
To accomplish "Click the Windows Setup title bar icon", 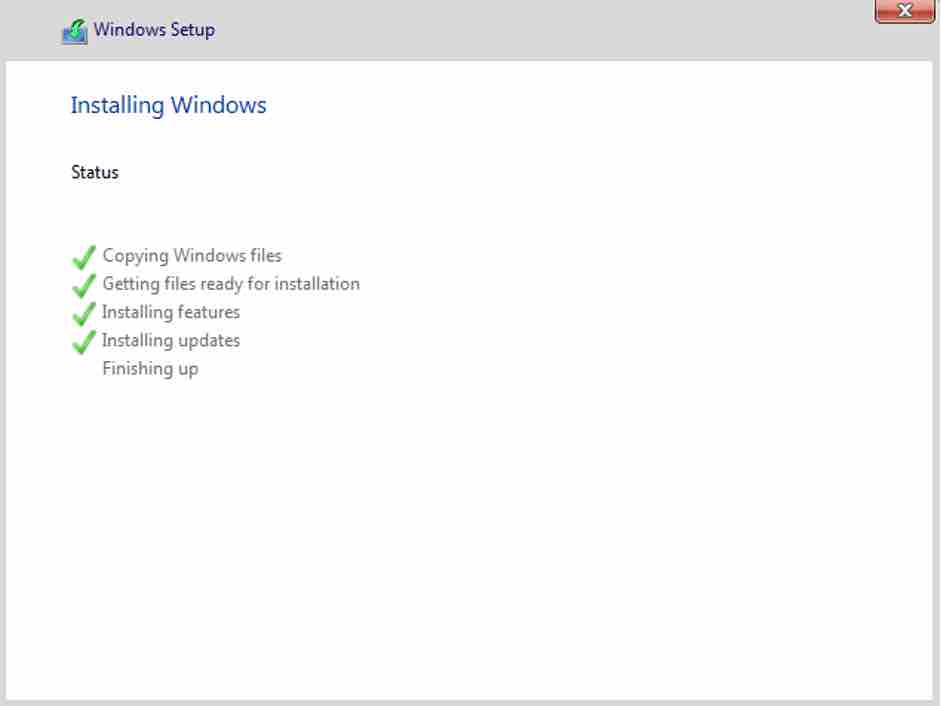I will (x=75, y=32).
